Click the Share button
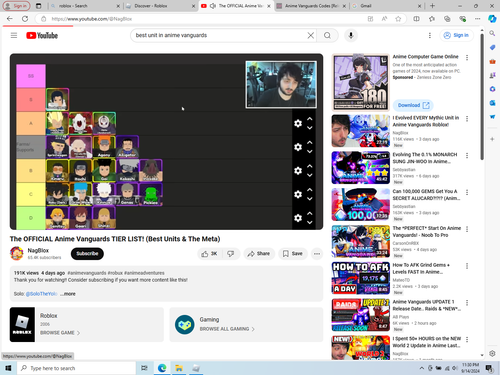 point(258,254)
